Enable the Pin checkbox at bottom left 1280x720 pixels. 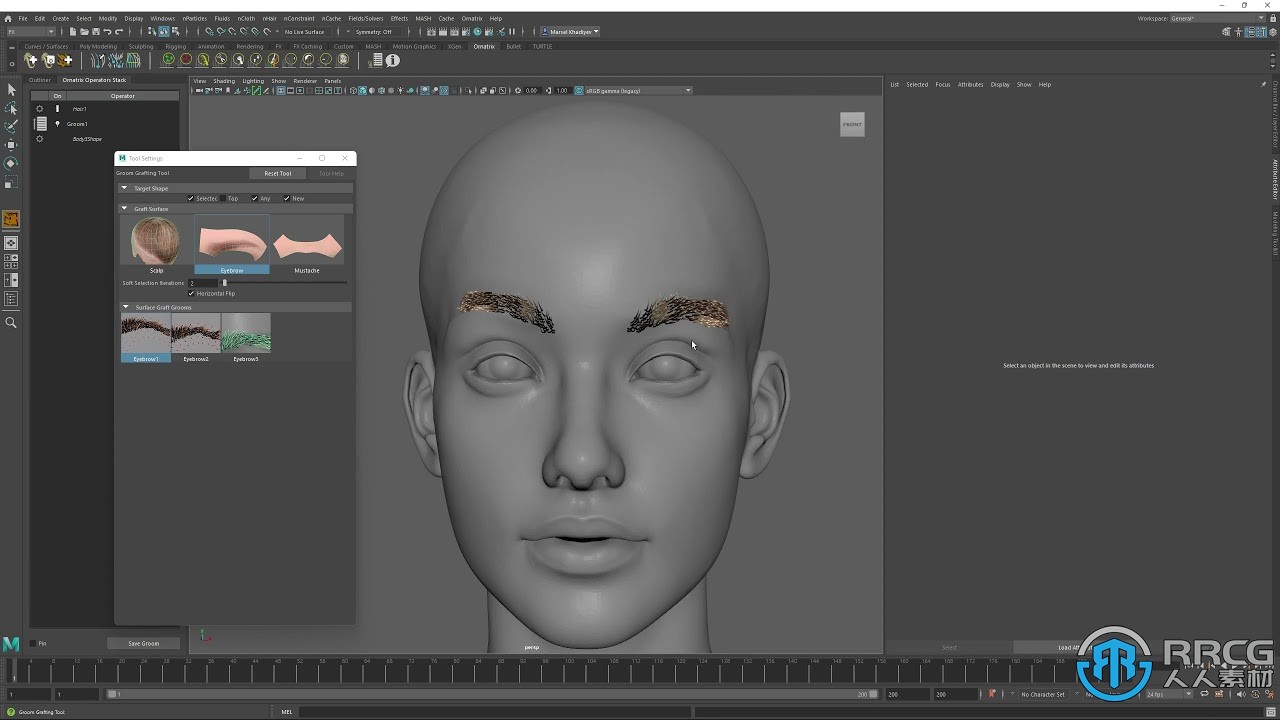point(33,643)
